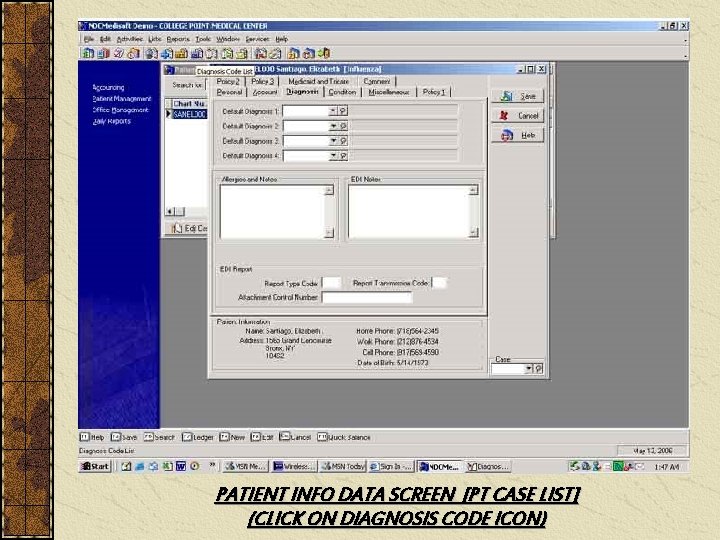Viewport: 720px width, 540px height.
Task: Click inside the EDI Notes box
Action: (409, 212)
